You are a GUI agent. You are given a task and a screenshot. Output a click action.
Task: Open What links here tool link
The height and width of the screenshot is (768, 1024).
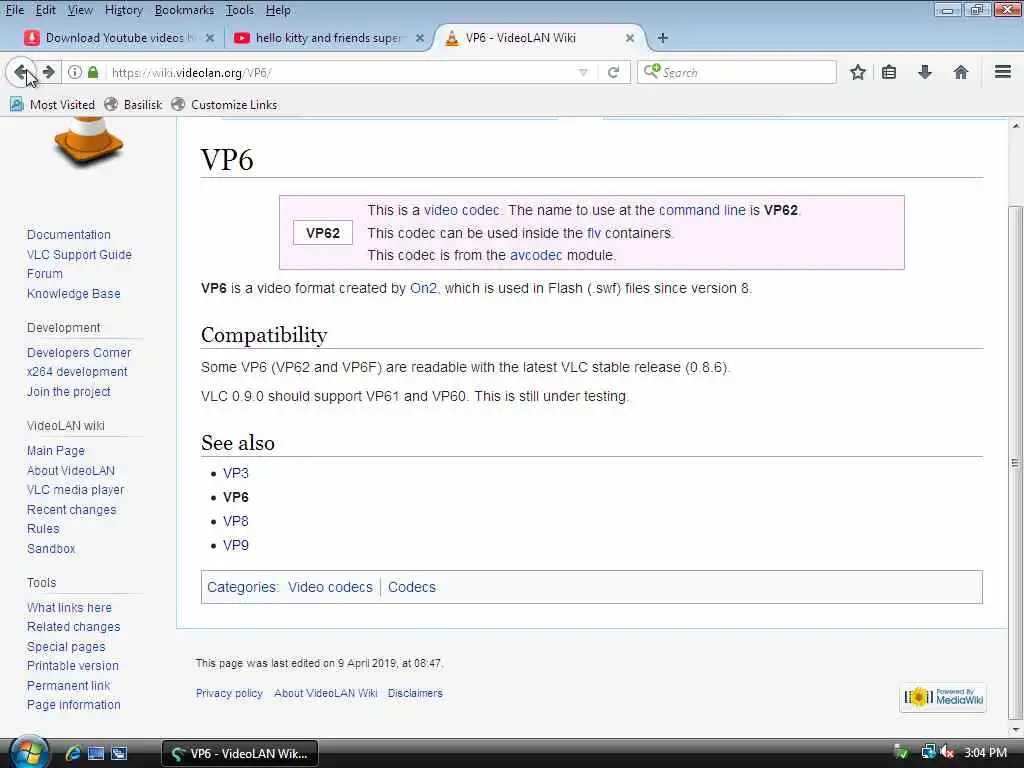tap(69, 607)
